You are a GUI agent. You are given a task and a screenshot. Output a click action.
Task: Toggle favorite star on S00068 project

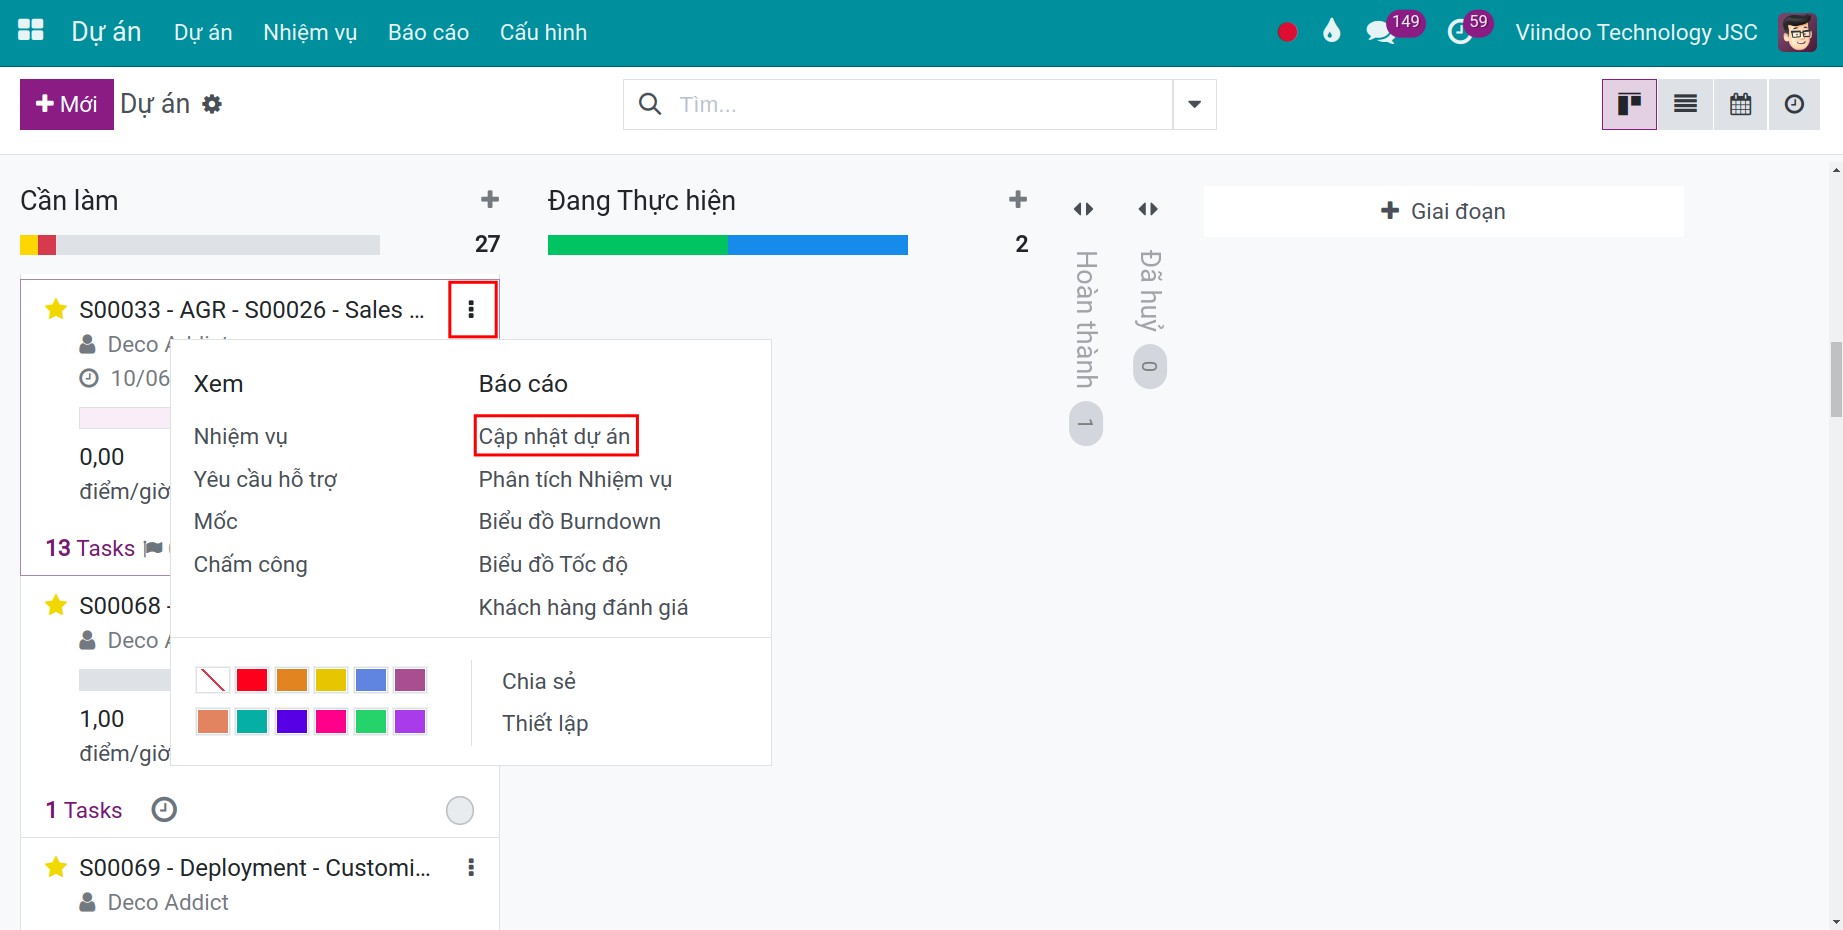point(56,605)
